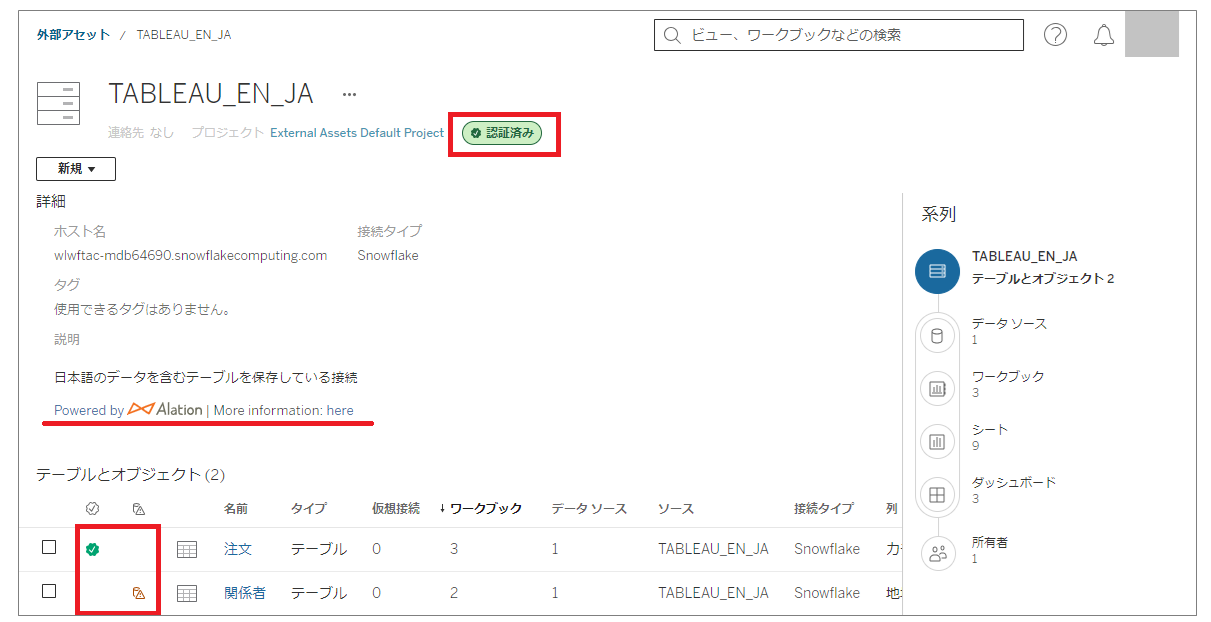Click the データ ソース cylinder lineage icon
The width and height of the screenshot is (1211, 622).
click(x=937, y=337)
